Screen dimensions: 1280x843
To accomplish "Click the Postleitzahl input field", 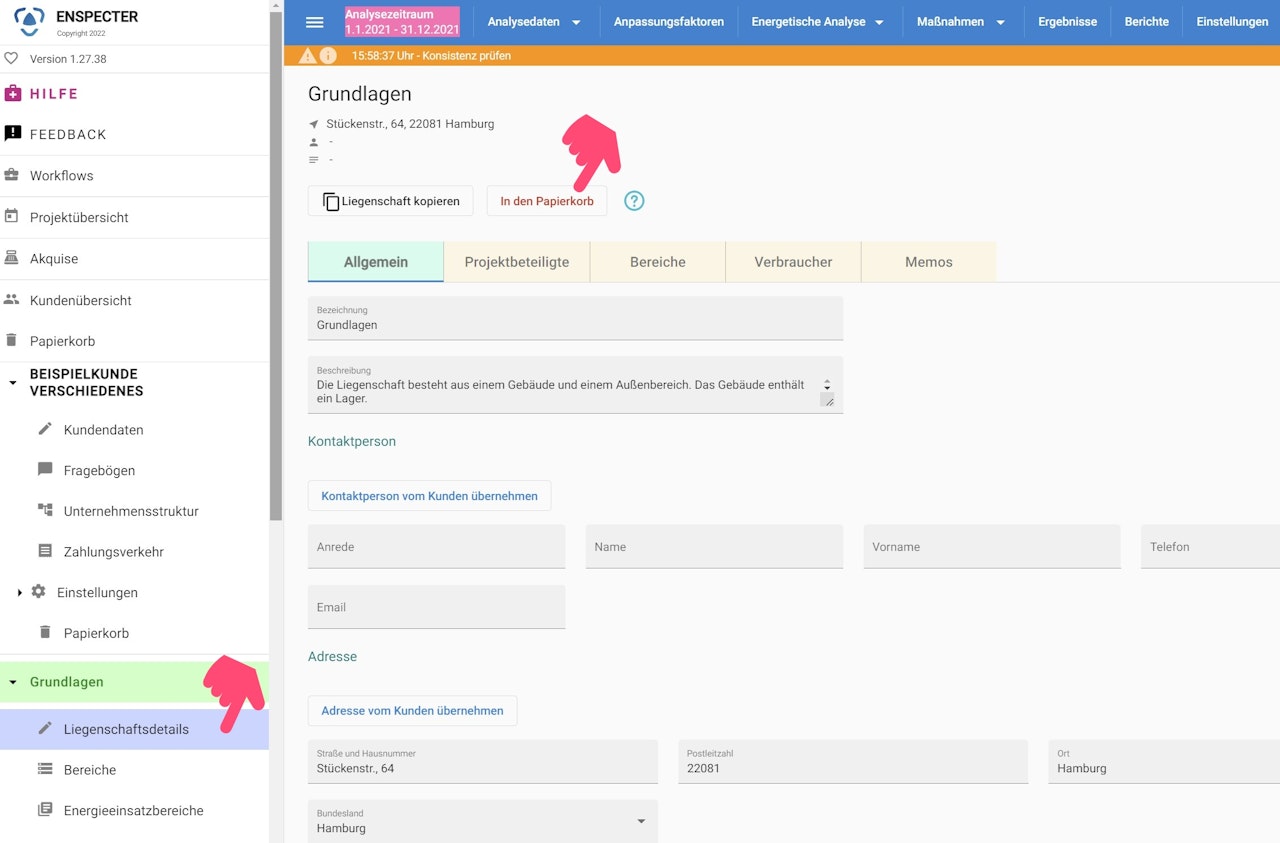I will coord(853,762).
